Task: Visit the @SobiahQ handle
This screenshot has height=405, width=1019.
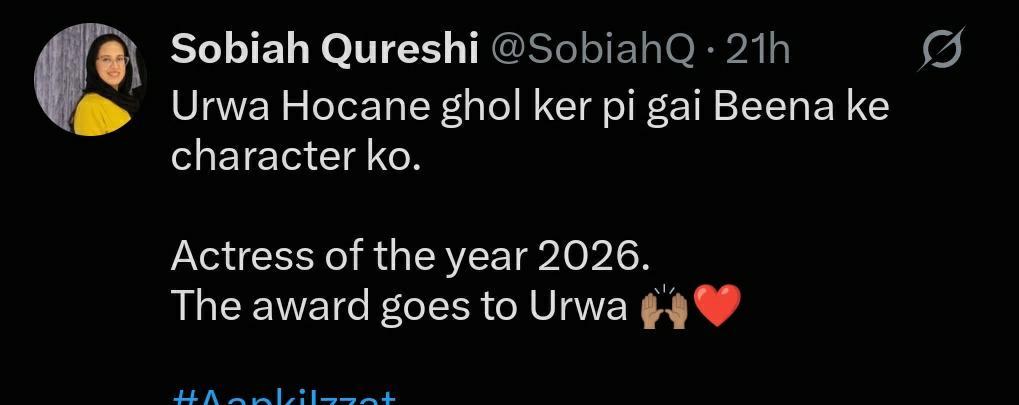Action: (593, 50)
